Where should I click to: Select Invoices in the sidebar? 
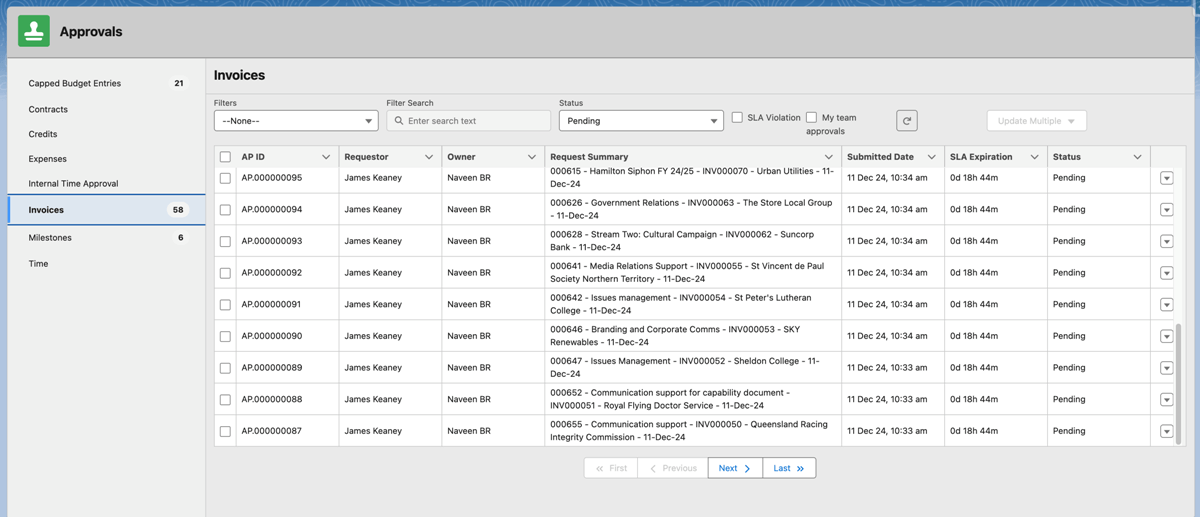[106, 210]
